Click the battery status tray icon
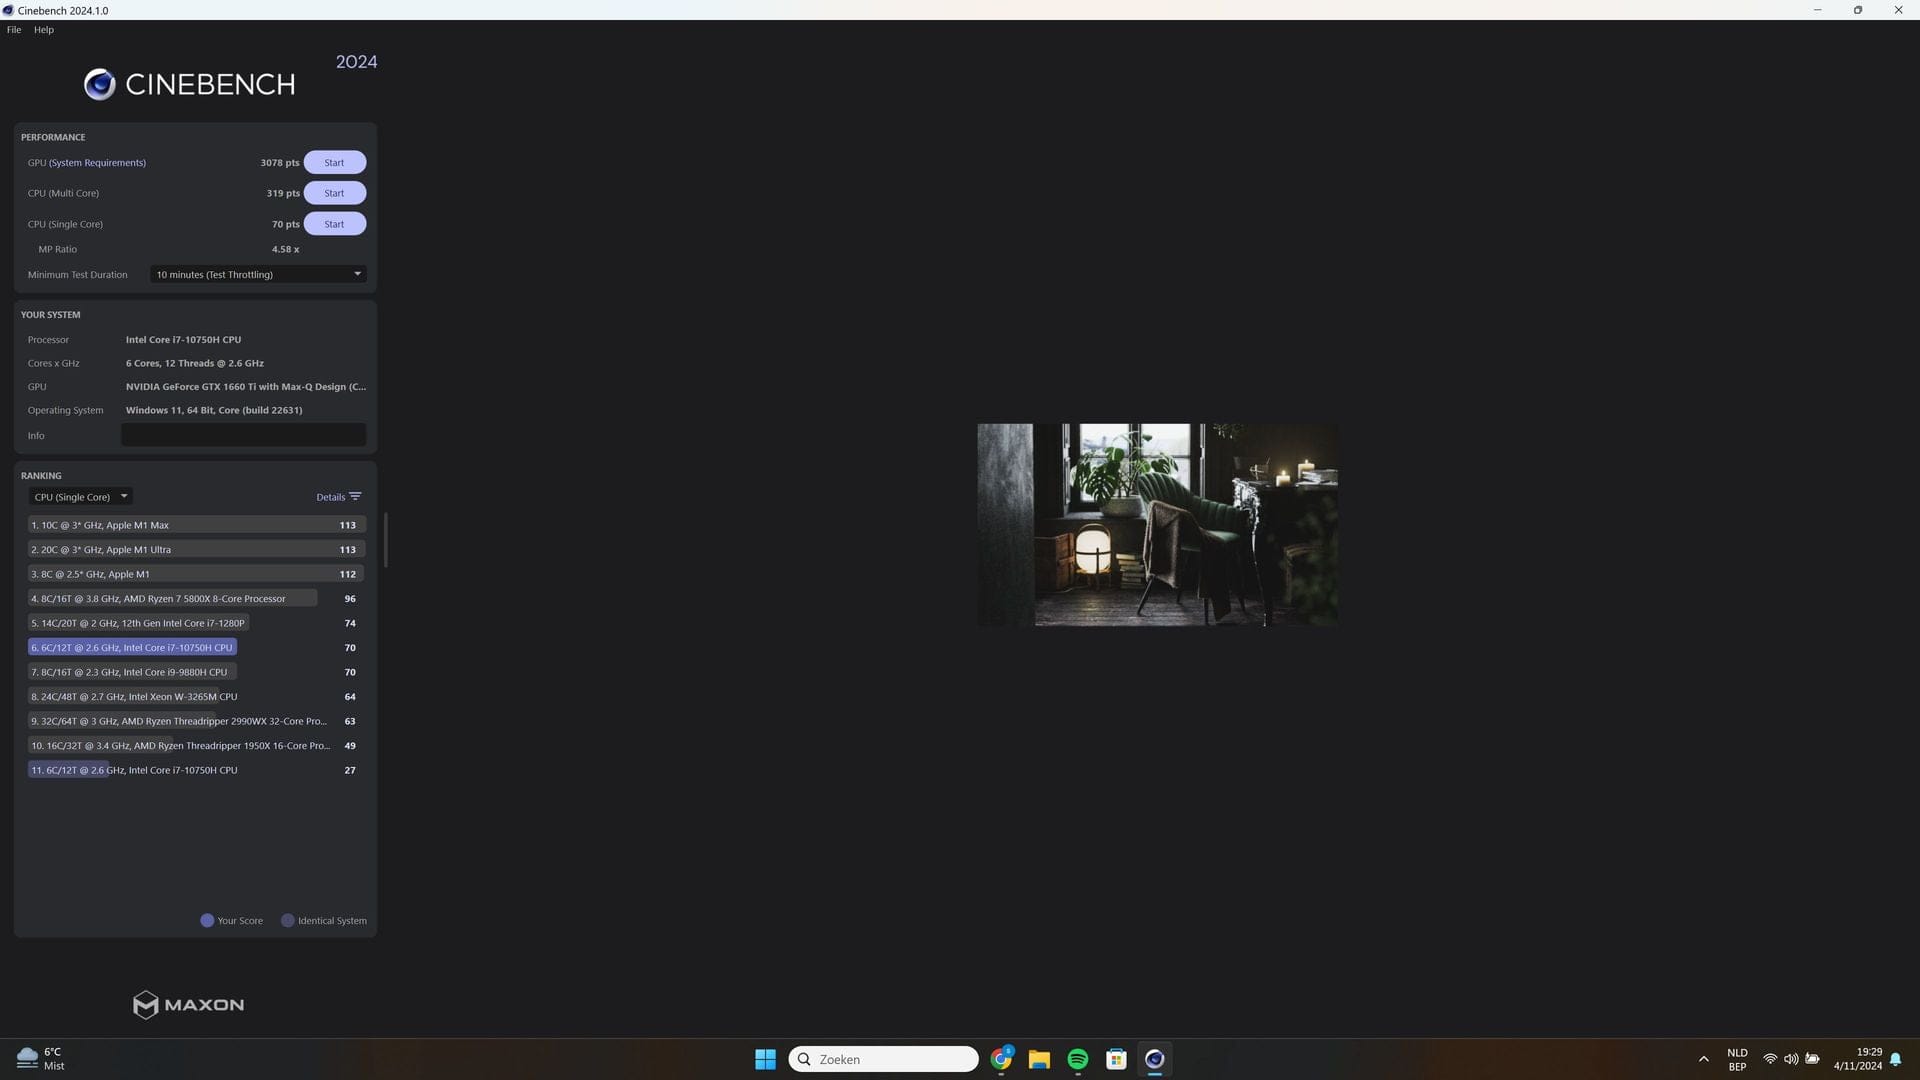The height and width of the screenshot is (1080, 1920). 1812,1059
